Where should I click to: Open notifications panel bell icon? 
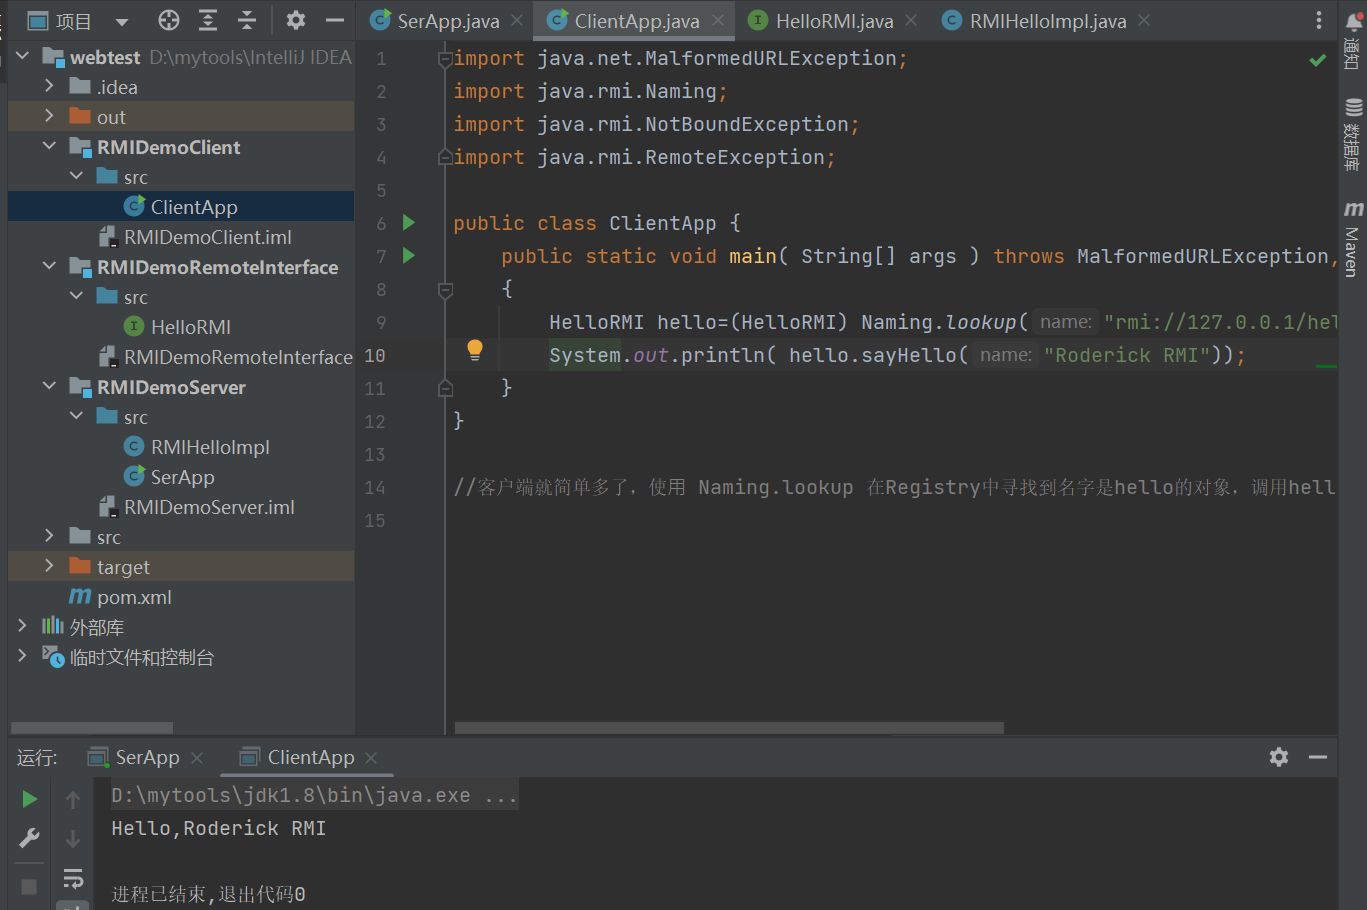(1353, 24)
